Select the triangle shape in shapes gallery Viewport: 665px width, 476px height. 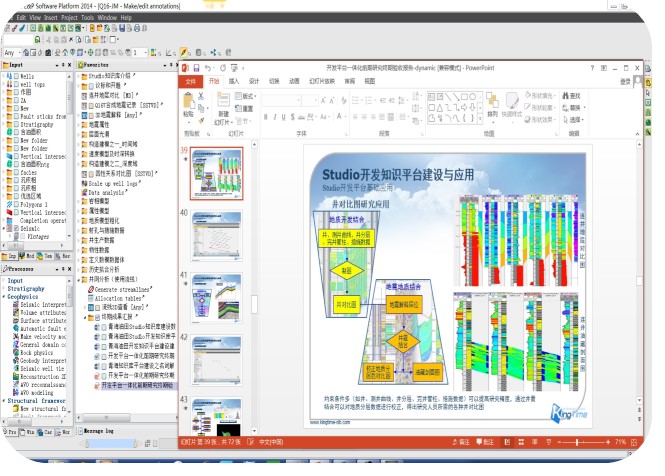440,108
